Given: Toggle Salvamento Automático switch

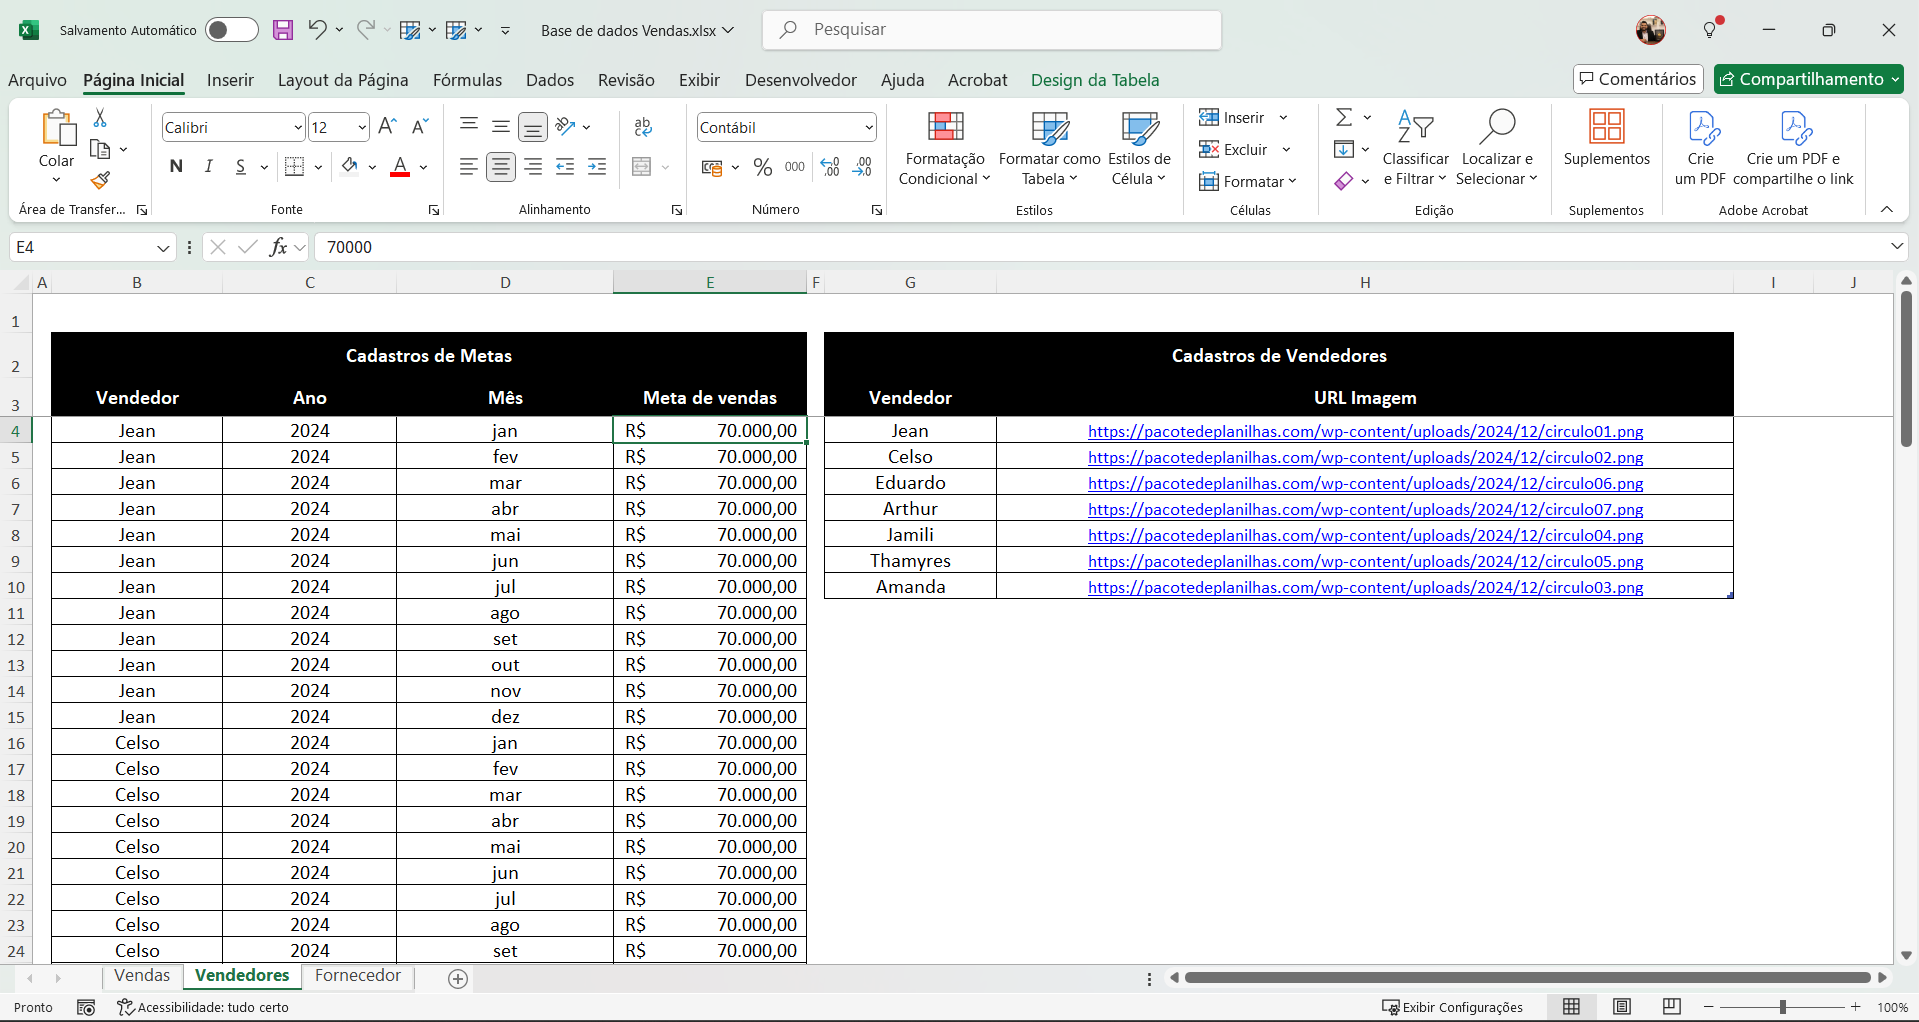Looking at the screenshot, I should (231, 30).
